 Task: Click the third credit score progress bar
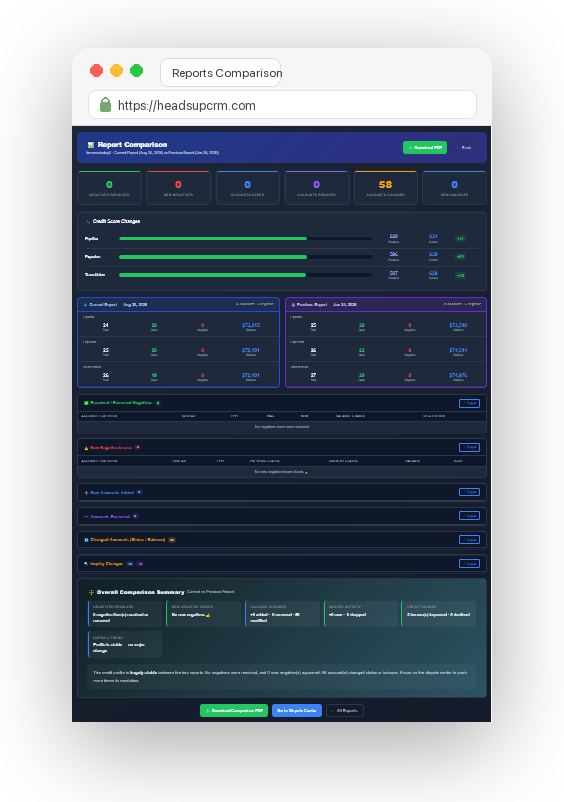(x=245, y=275)
